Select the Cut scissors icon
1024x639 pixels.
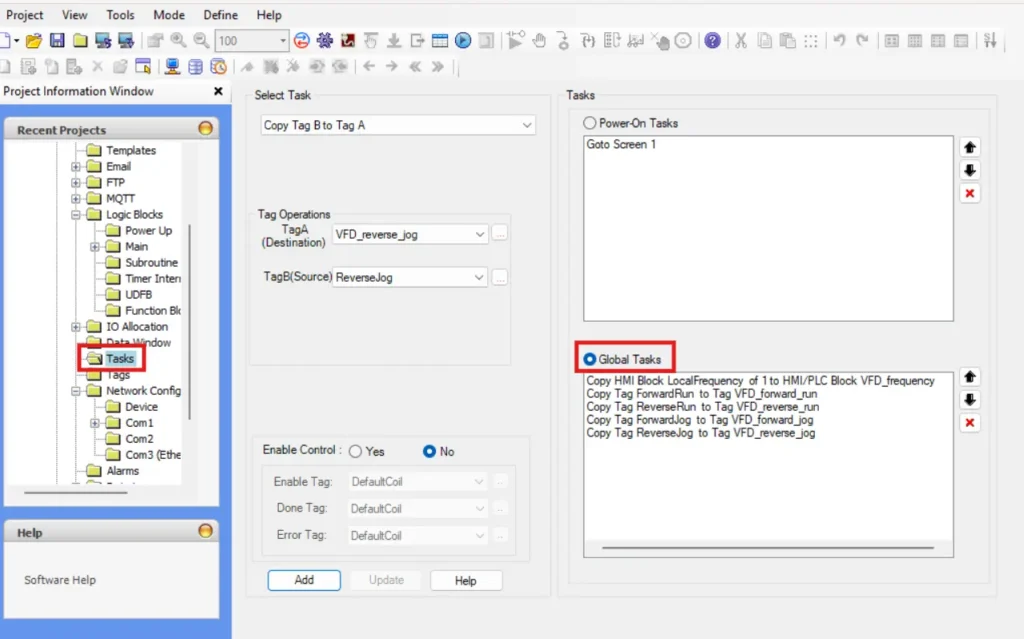(x=742, y=41)
